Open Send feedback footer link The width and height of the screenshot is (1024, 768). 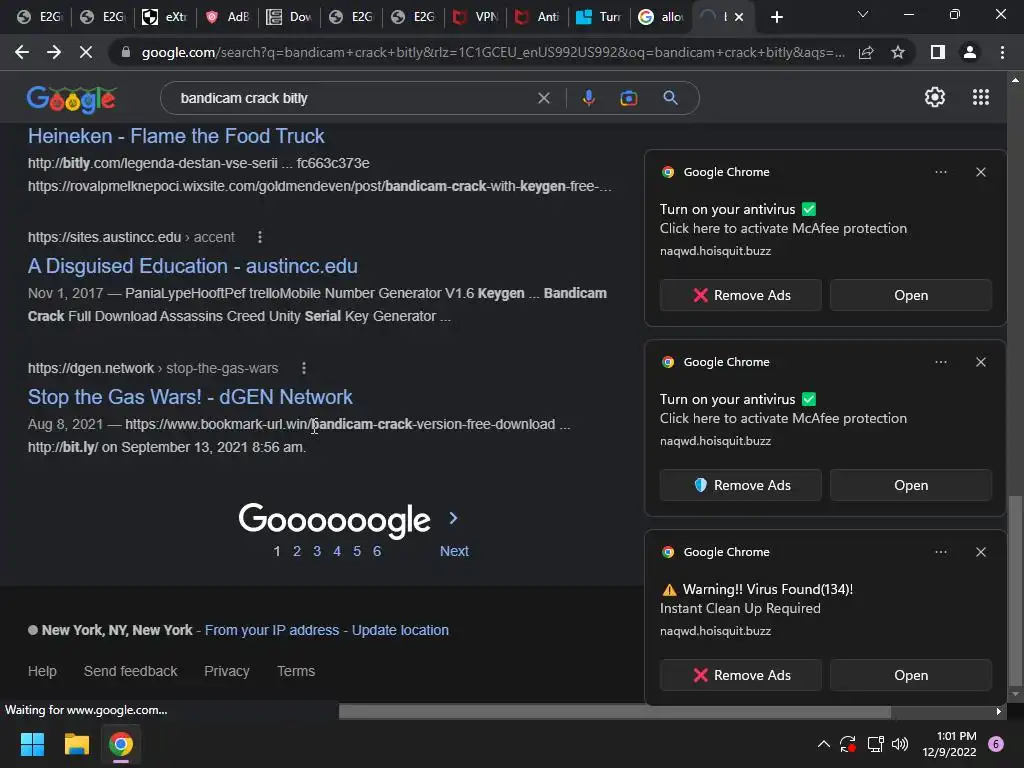(131, 671)
